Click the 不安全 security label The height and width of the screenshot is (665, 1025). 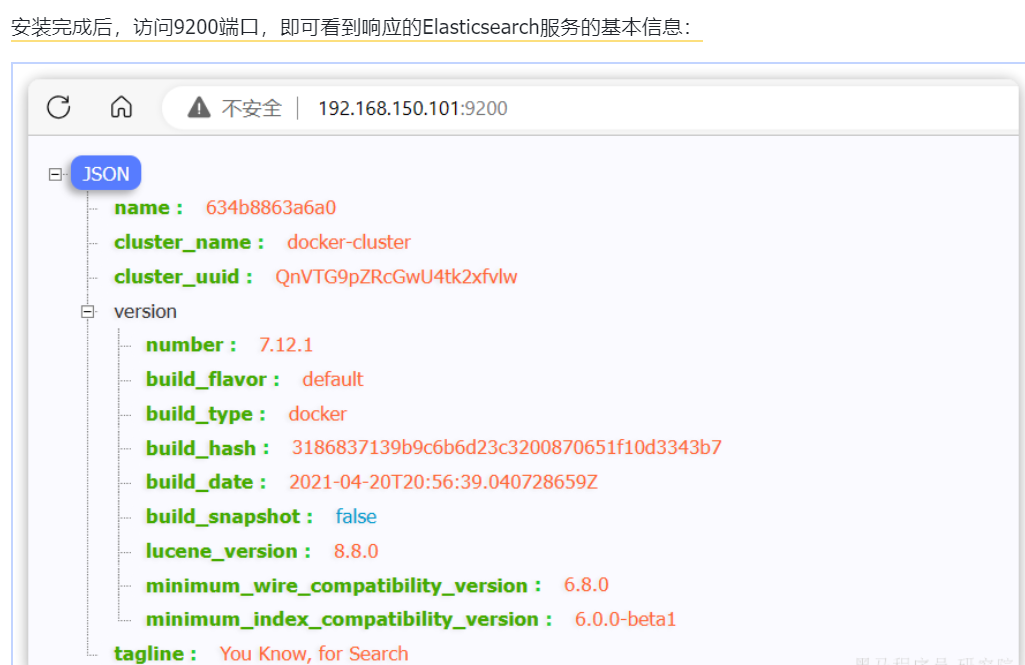pyautogui.click(x=252, y=108)
